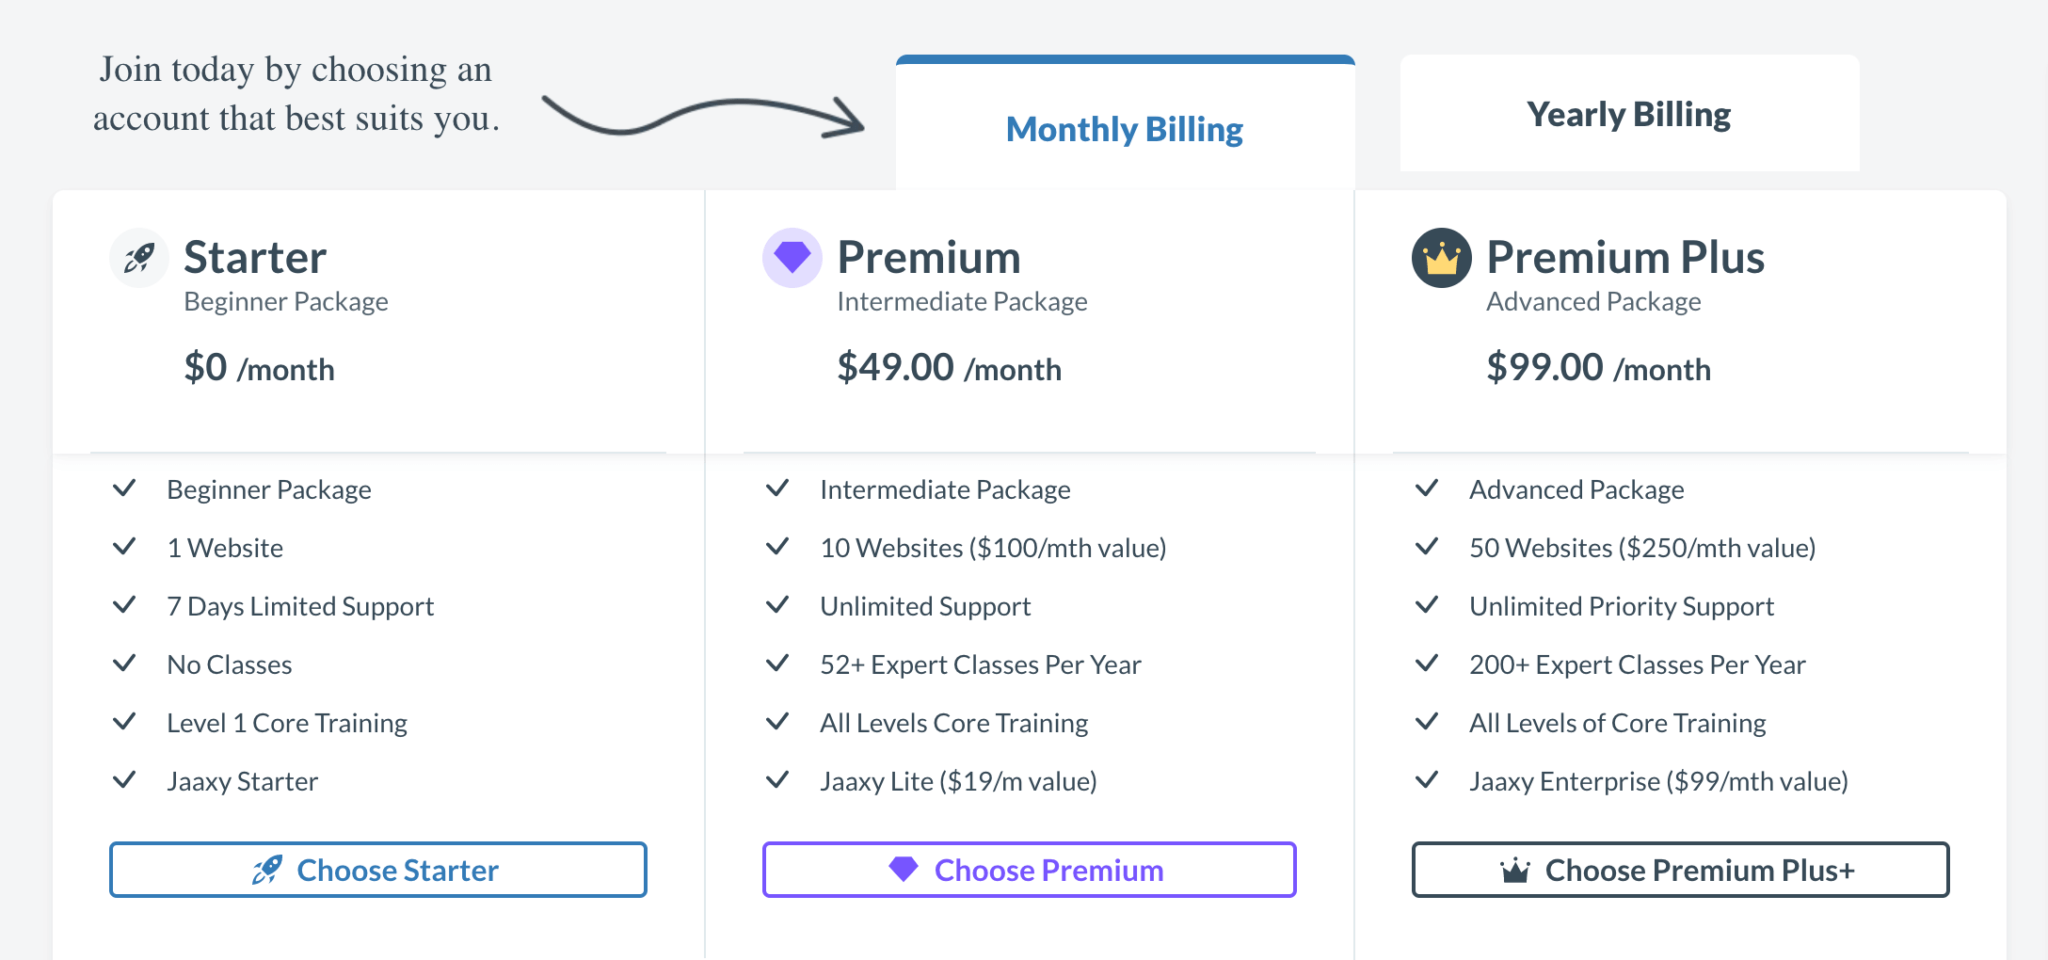Viewport: 2048px width, 960px height.
Task: Click the checkmark beside 50 Websites
Action: click(1427, 547)
